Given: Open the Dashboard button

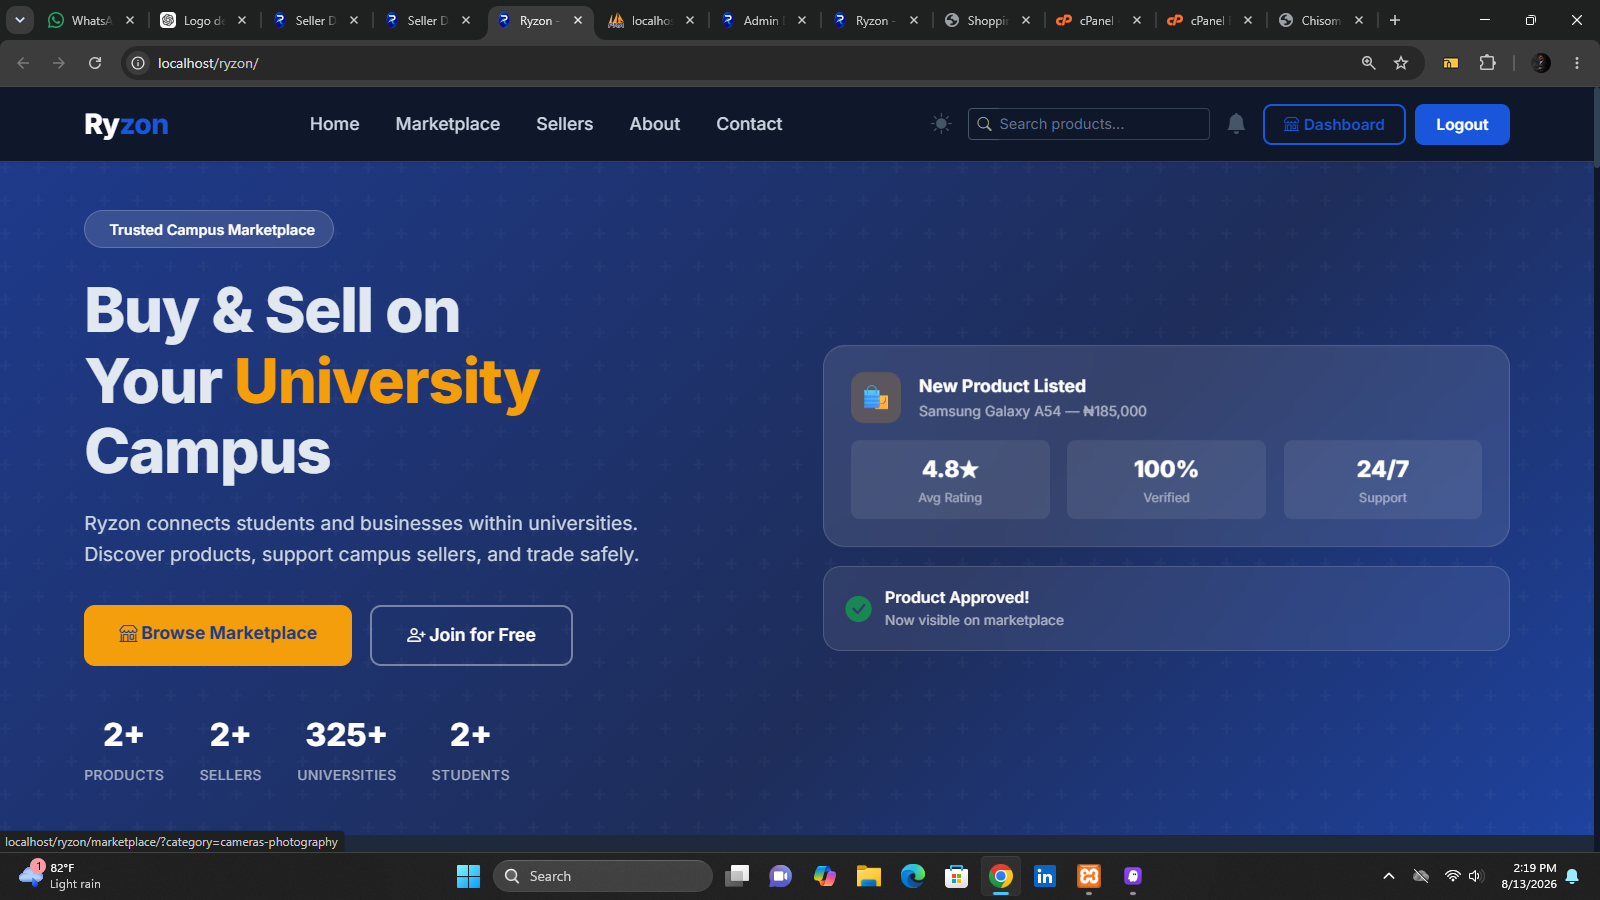Looking at the screenshot, I should (x=1334, y=124).
